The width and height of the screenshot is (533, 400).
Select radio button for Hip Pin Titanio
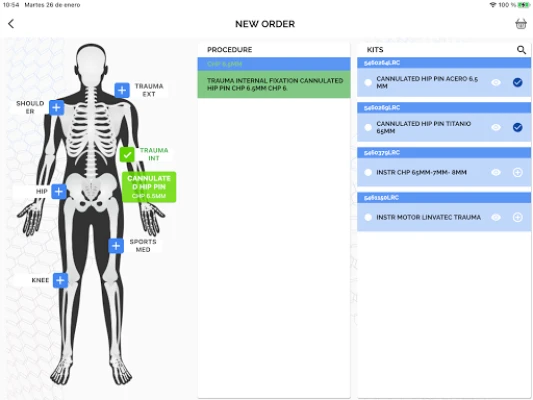click(x=368, y=127)
